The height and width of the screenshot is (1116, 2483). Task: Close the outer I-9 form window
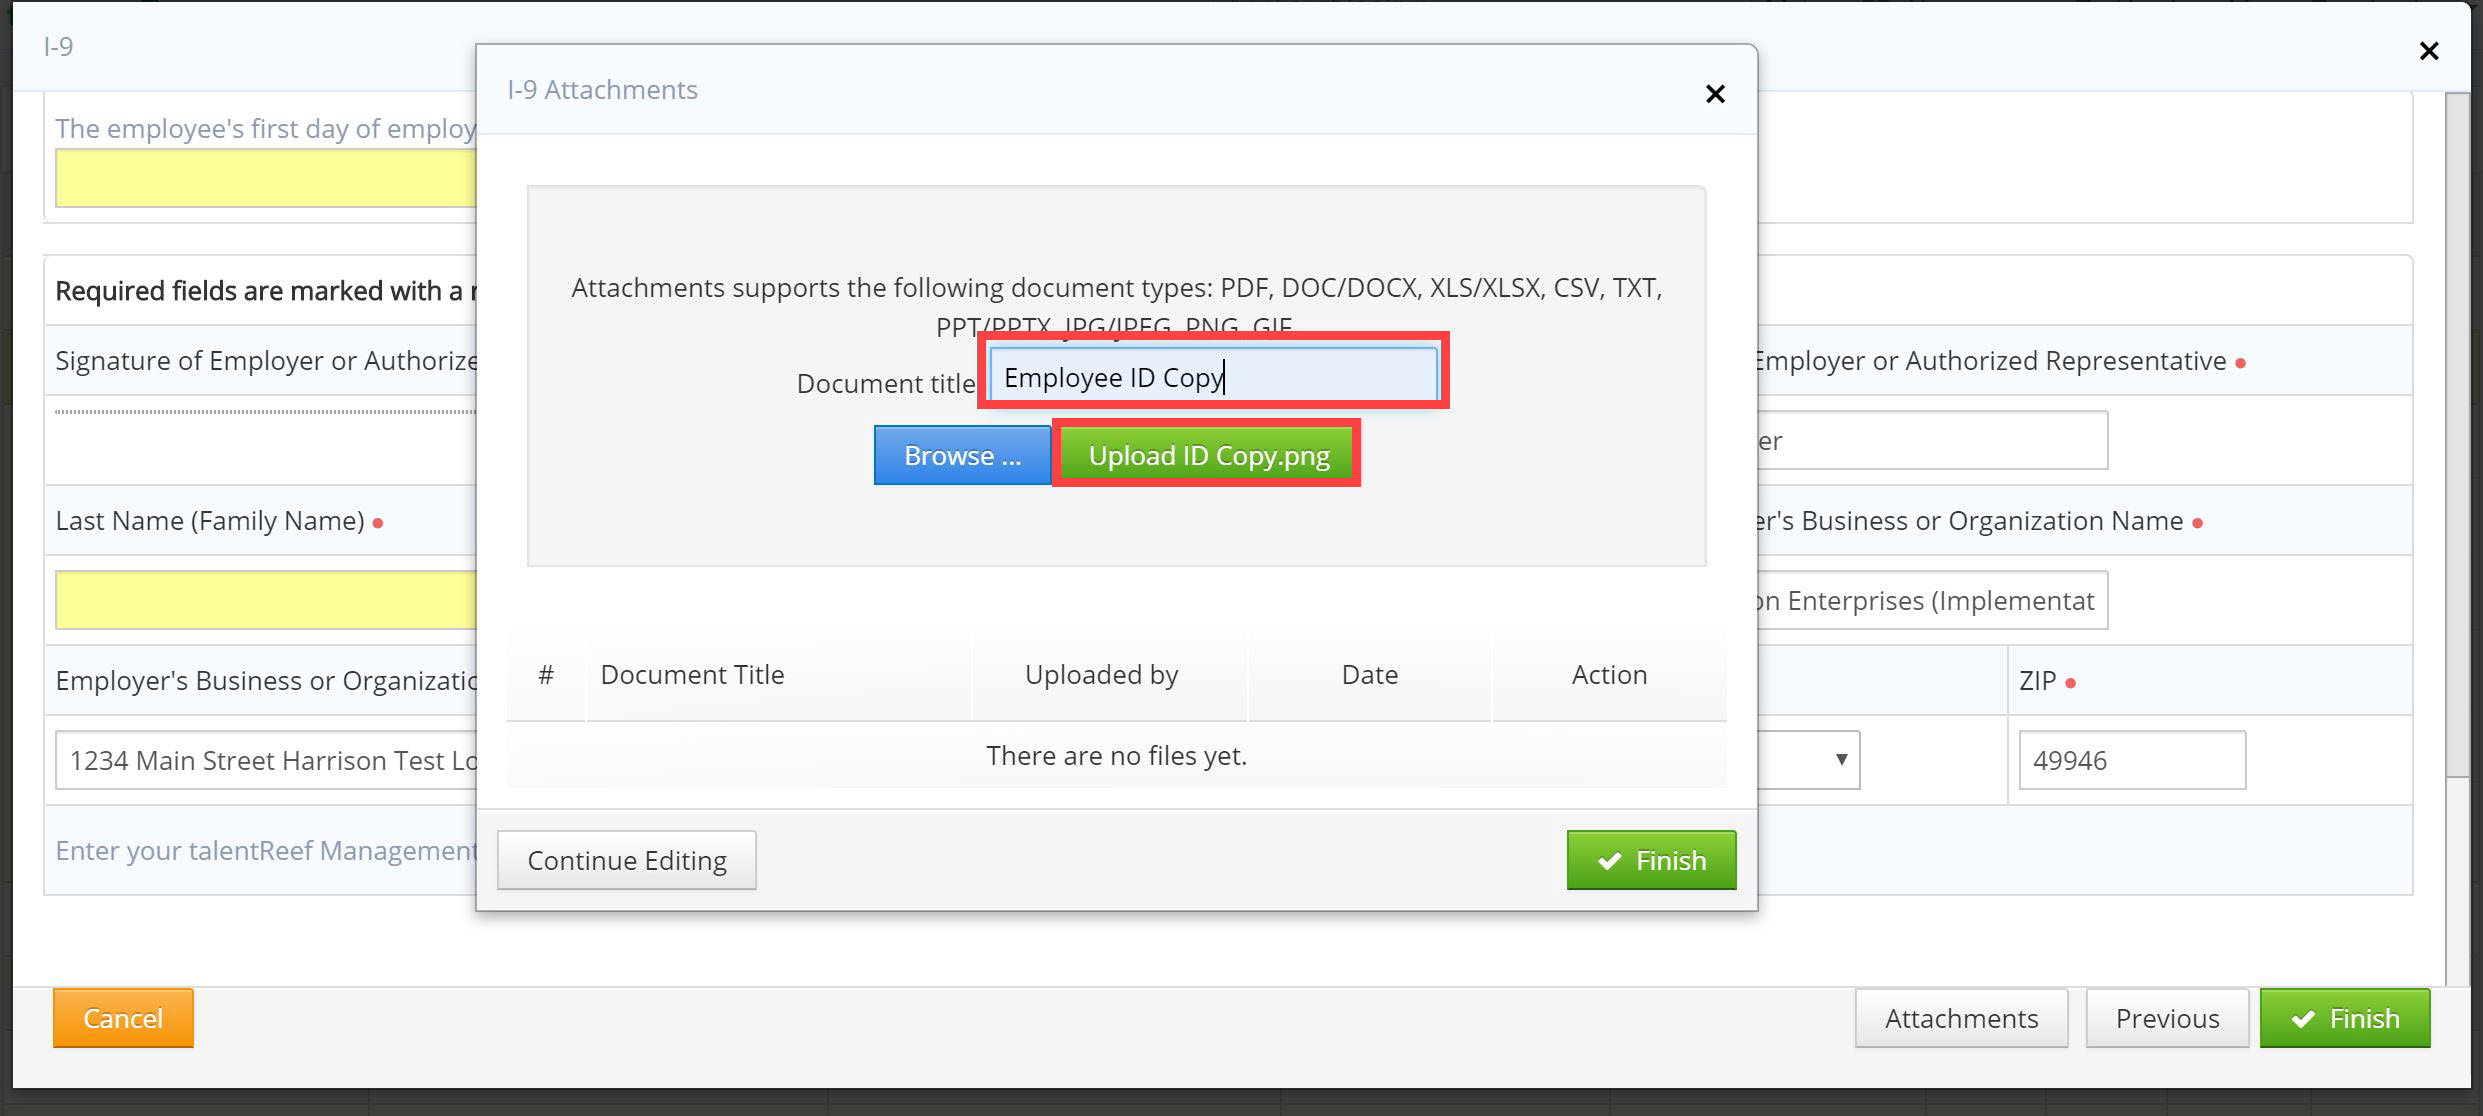(x=2428, y=51)
